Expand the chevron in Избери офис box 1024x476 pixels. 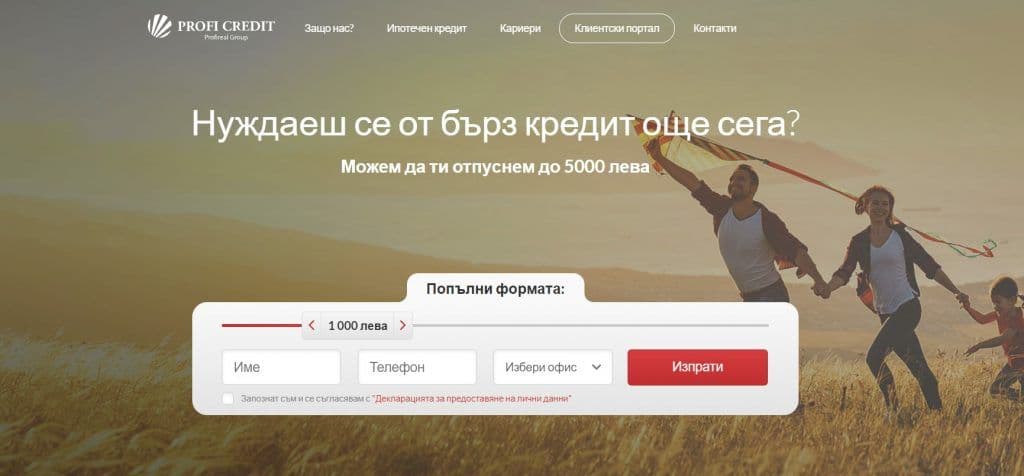pos(596,367)
